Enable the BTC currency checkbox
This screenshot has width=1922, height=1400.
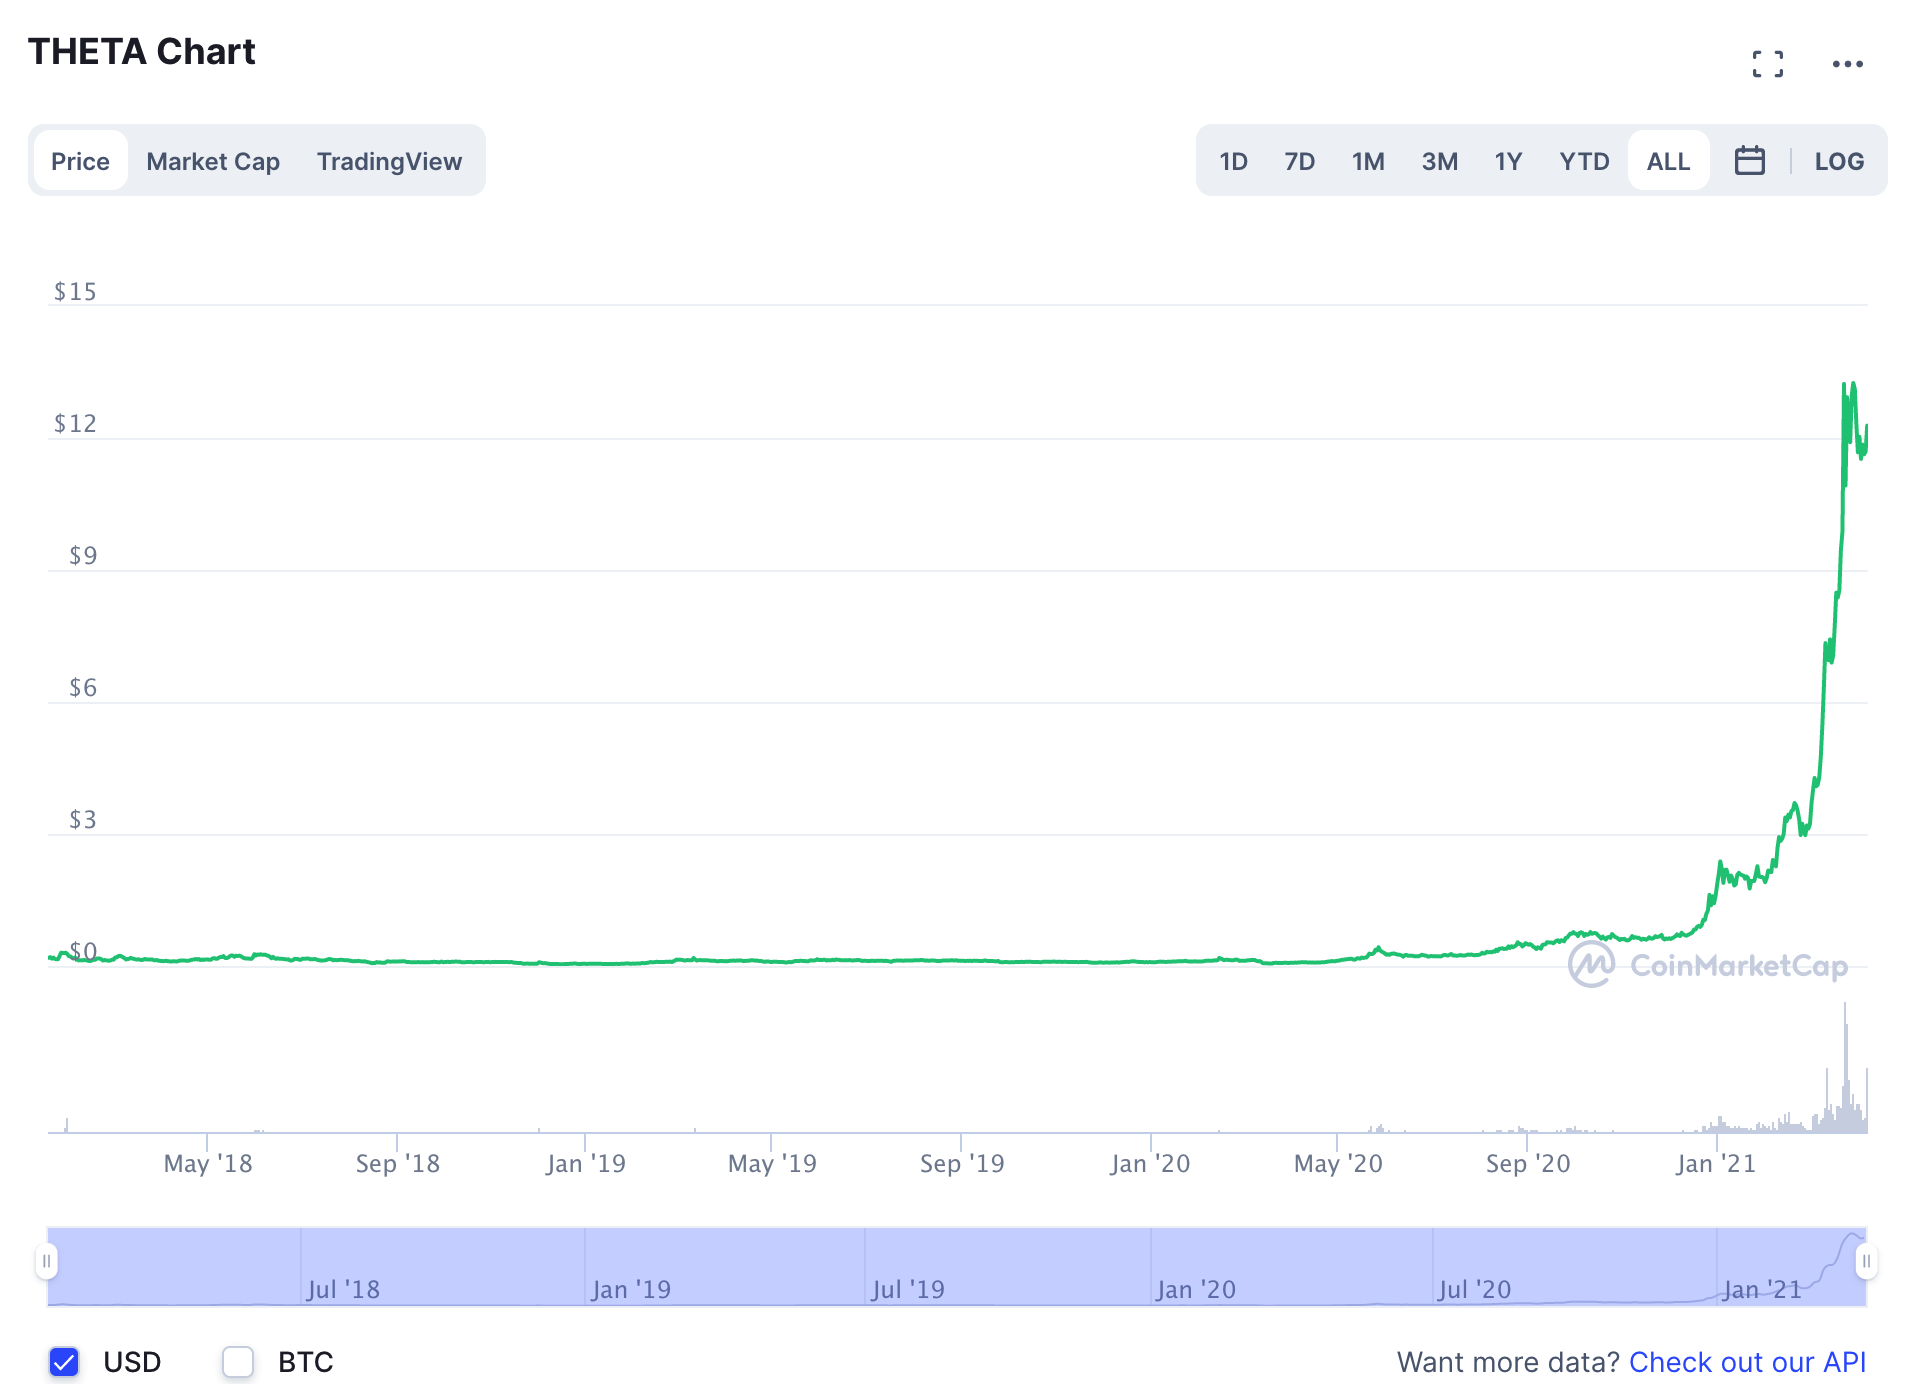pyautogui.click(x=238, y=1361)
